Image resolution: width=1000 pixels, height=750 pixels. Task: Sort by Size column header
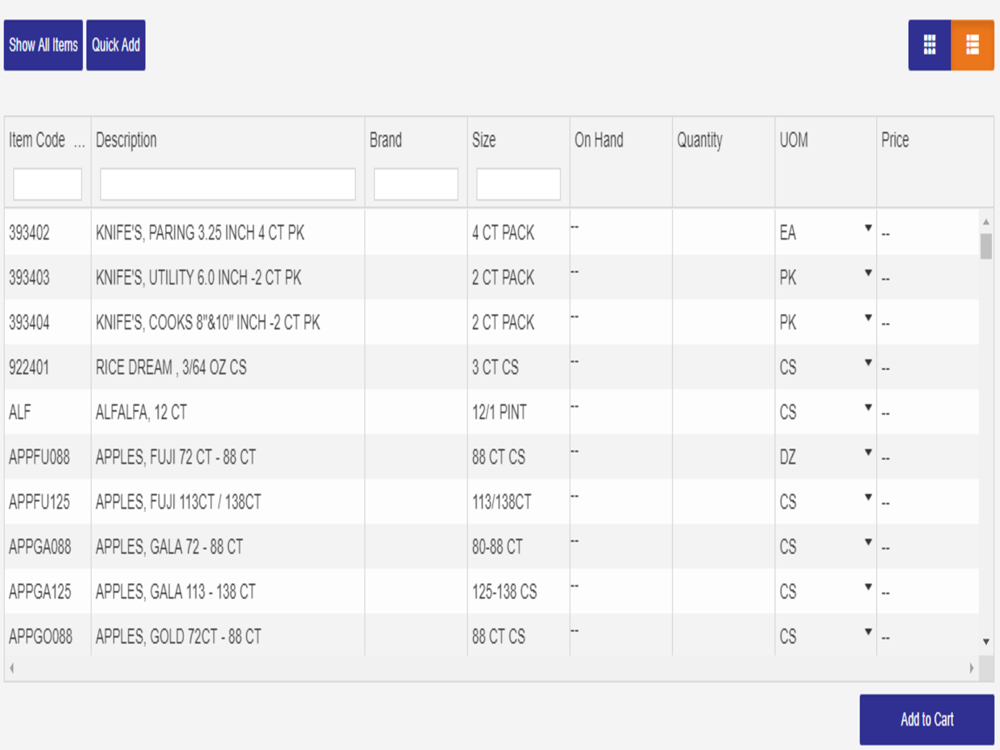[x=484, y=140]
